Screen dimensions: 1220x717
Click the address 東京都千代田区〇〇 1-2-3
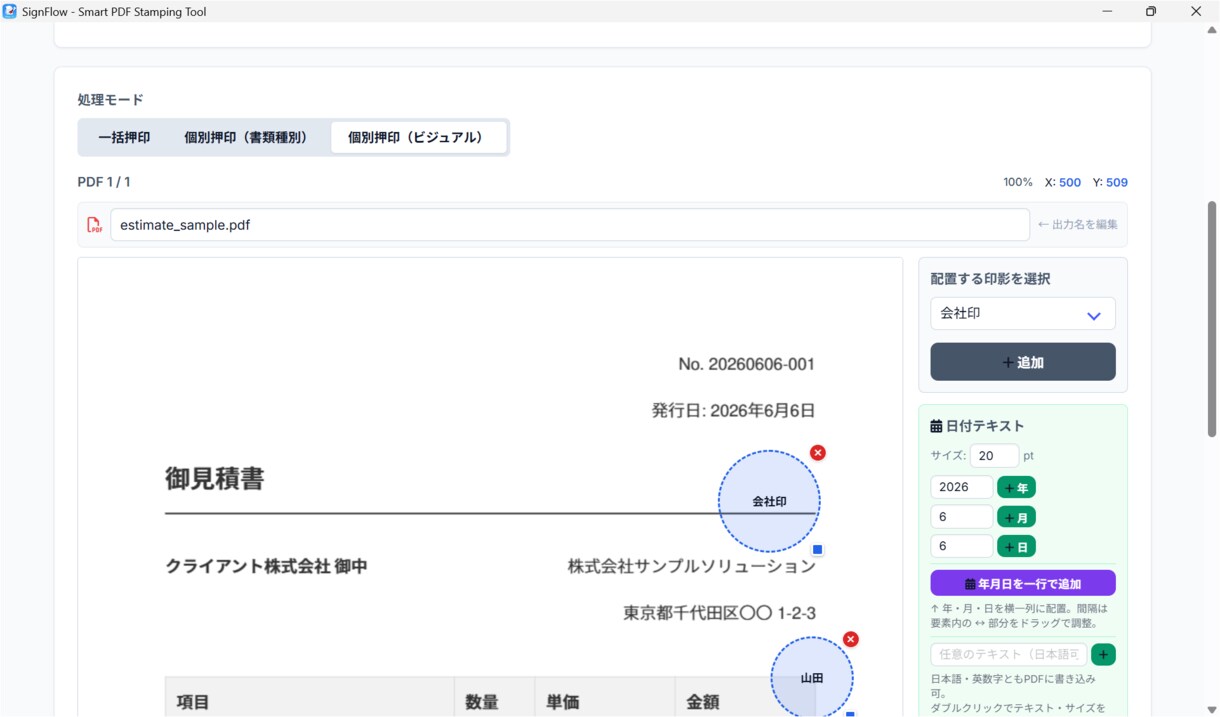pos(720,612)
